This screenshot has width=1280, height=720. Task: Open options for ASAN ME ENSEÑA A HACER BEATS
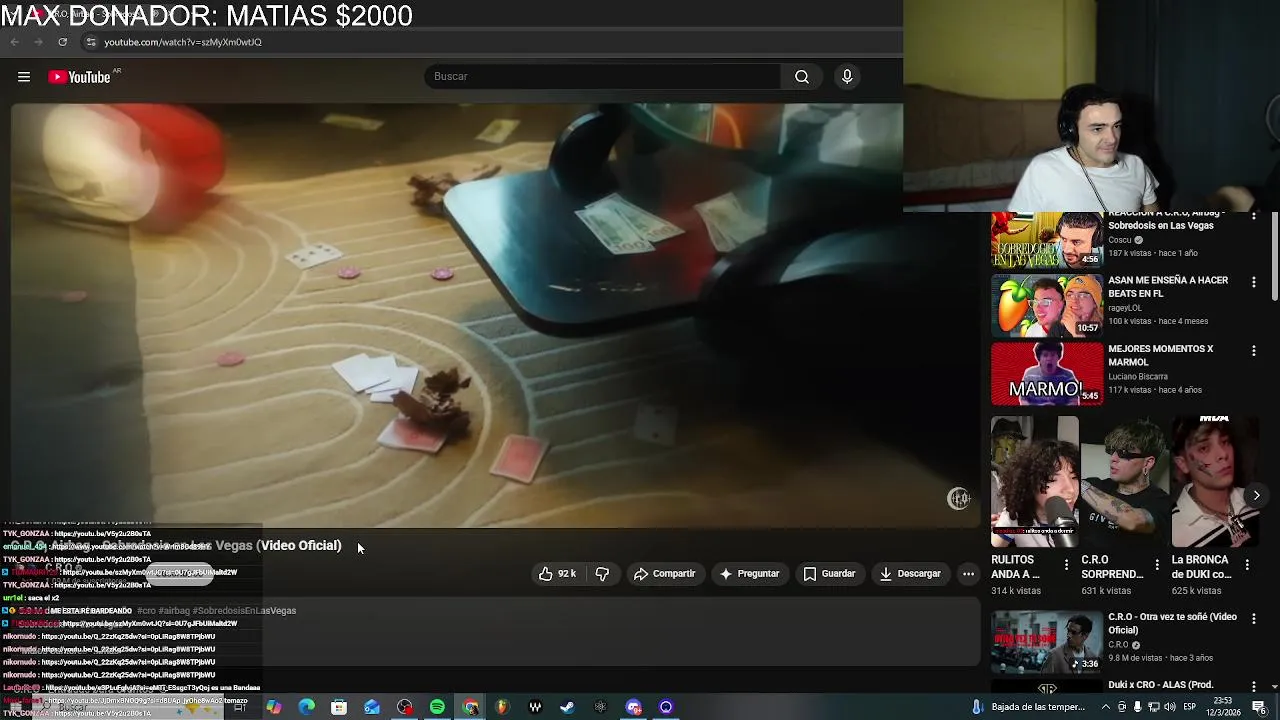1253,283
